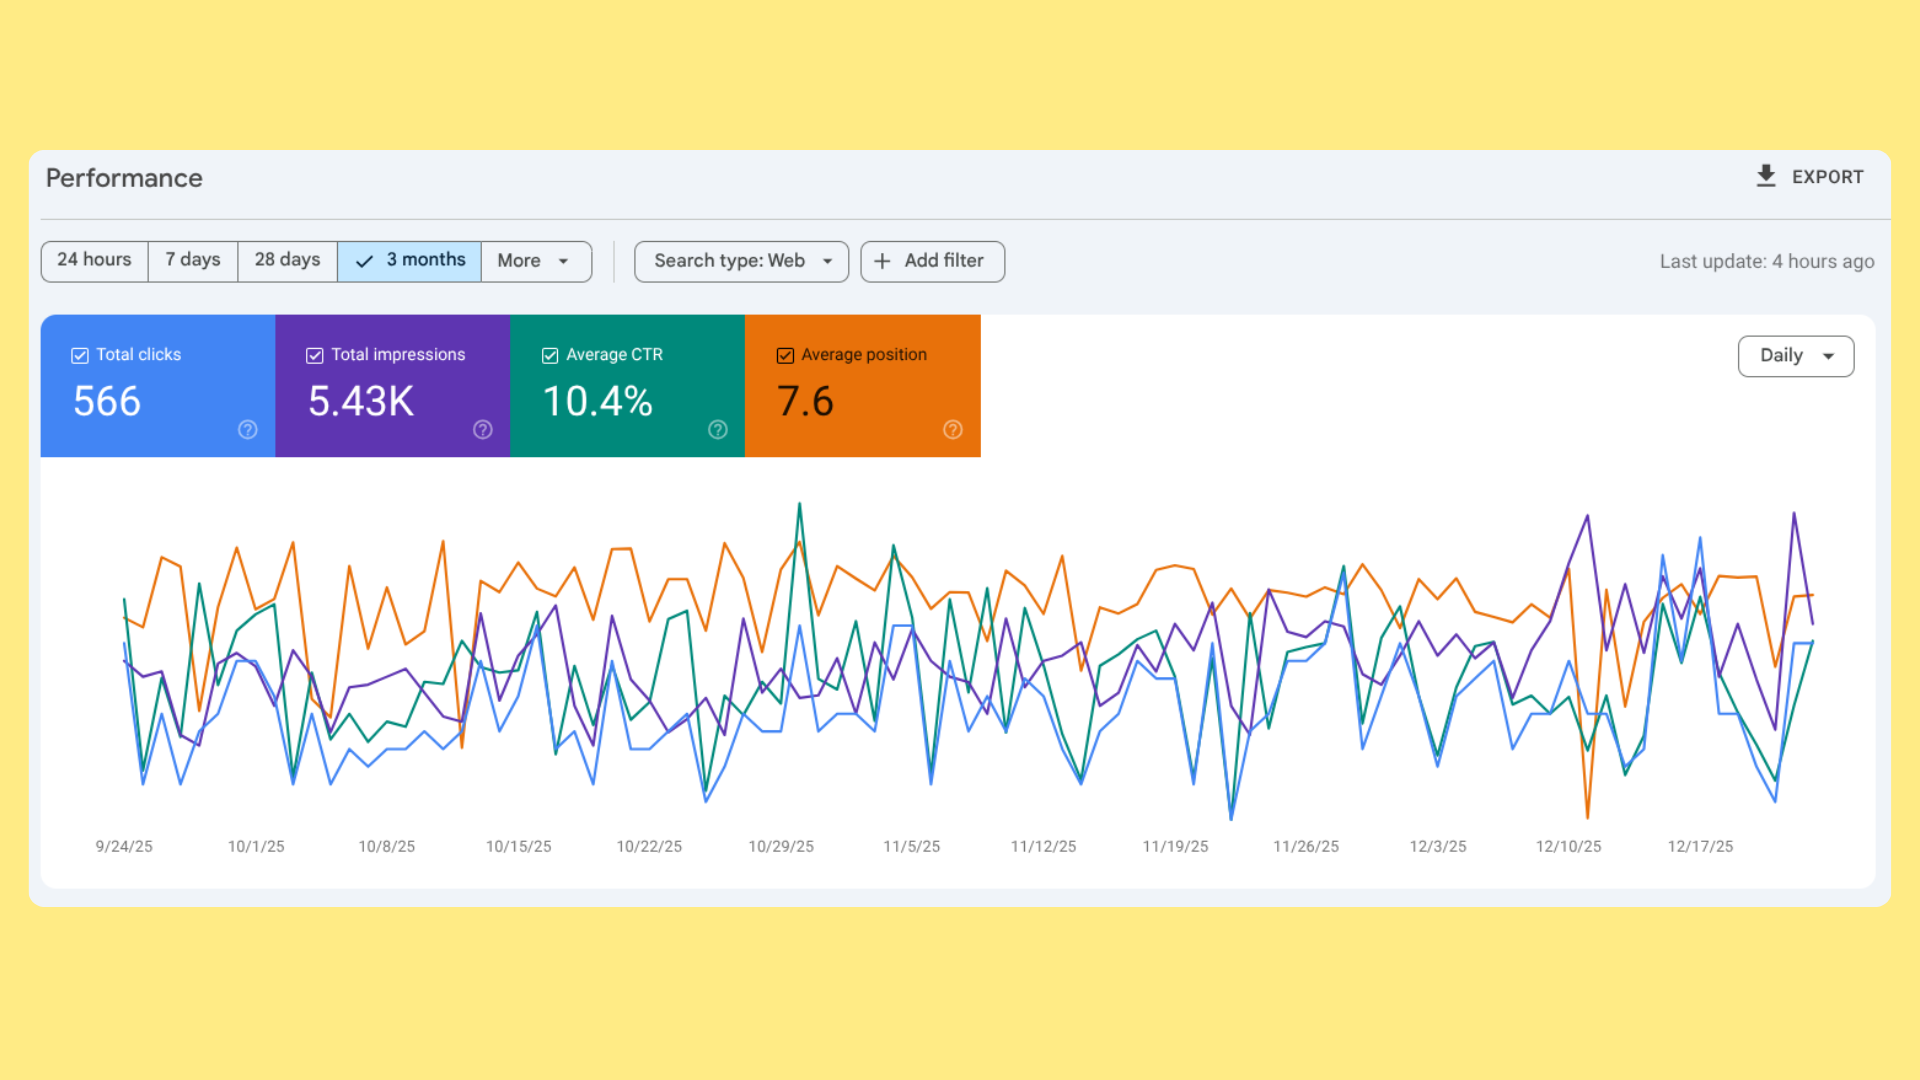Viewport: 1920px width, 1080px height.
Task: Open help icon on Average position card
Action: click(953, 430)
